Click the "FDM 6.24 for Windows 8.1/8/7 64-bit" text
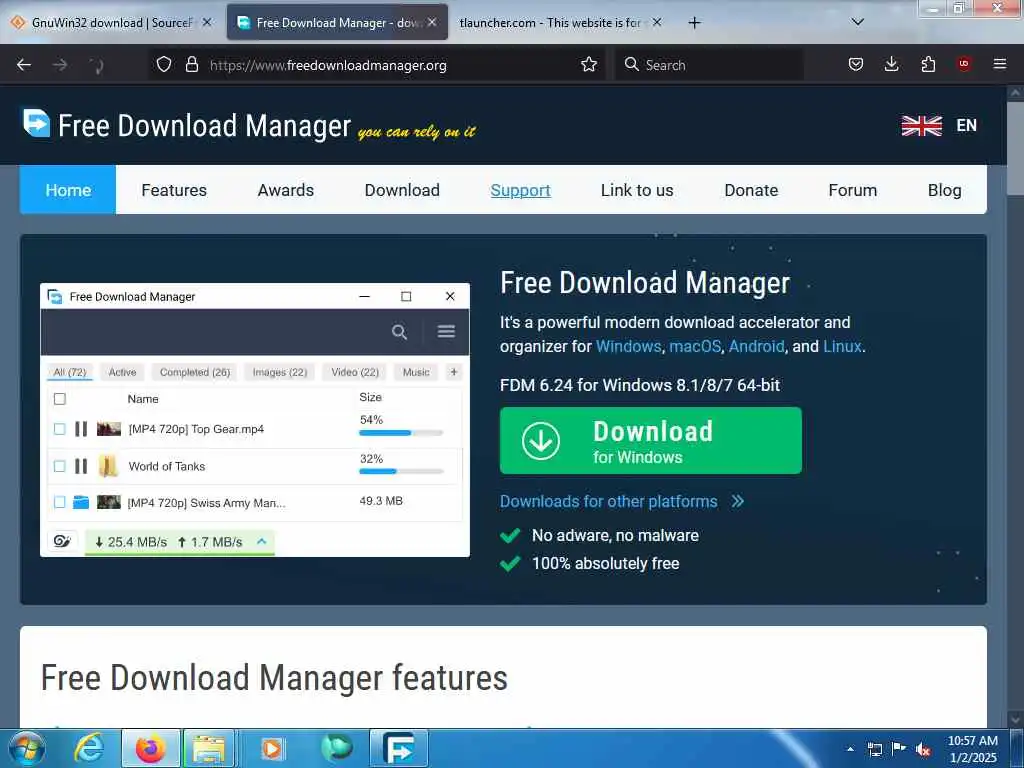This screenshot has width=1024, height=768. 640,385
